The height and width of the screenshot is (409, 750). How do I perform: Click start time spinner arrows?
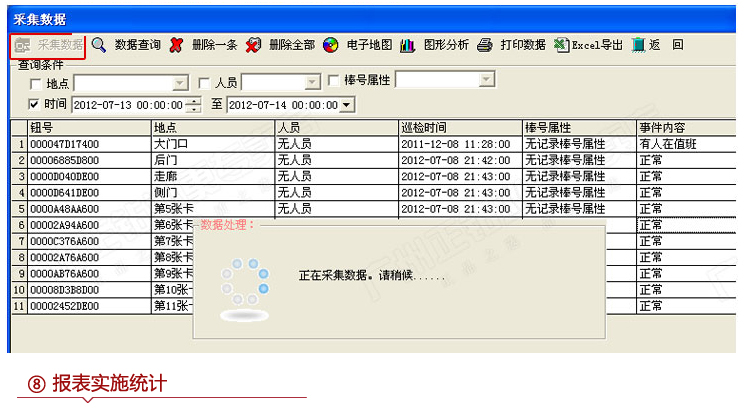[x=193, y=105]
